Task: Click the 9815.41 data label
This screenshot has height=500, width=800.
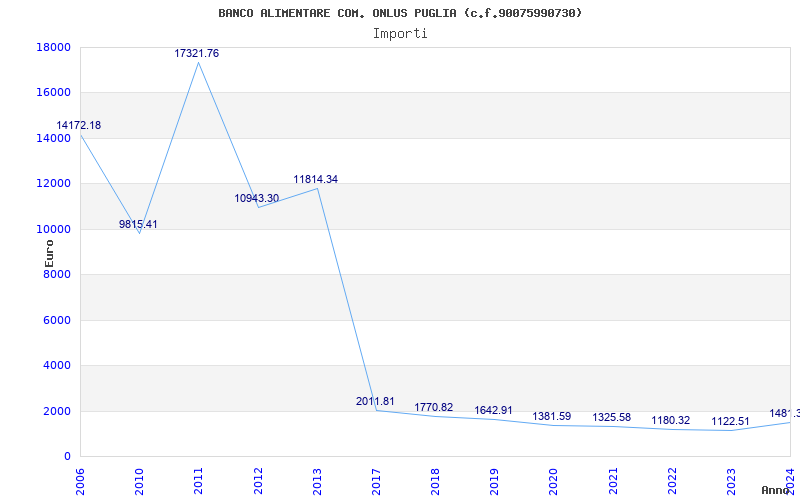Action: click(138, 224)
